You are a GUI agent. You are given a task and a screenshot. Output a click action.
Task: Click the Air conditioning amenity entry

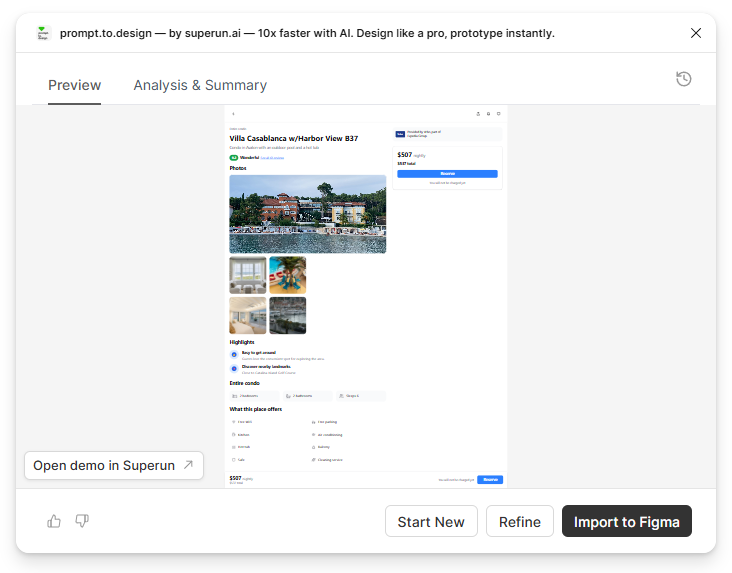pos(327,435)
